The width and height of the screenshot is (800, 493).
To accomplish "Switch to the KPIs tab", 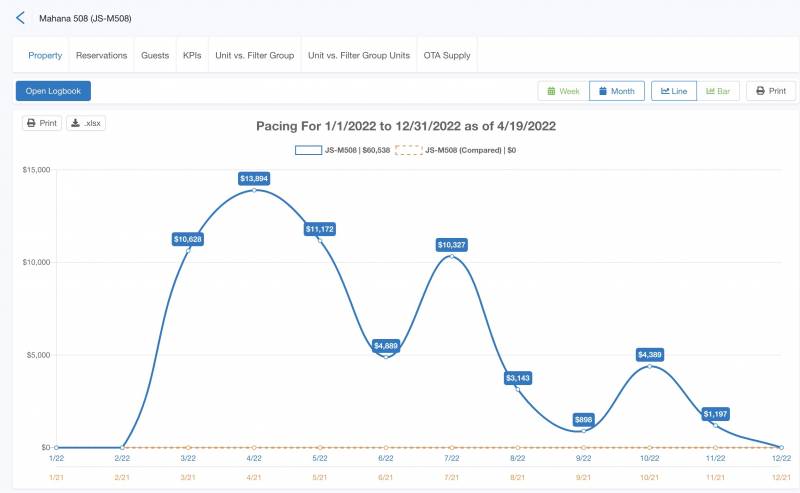I will pyautogui.click(x=192, y=55).
